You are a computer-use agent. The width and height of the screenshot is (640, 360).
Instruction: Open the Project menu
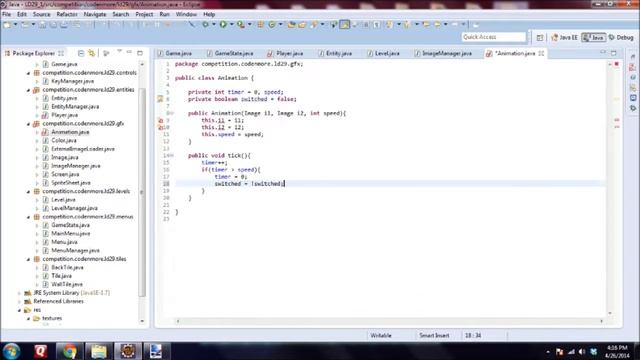pyautogui.click(x=144, y=14)
